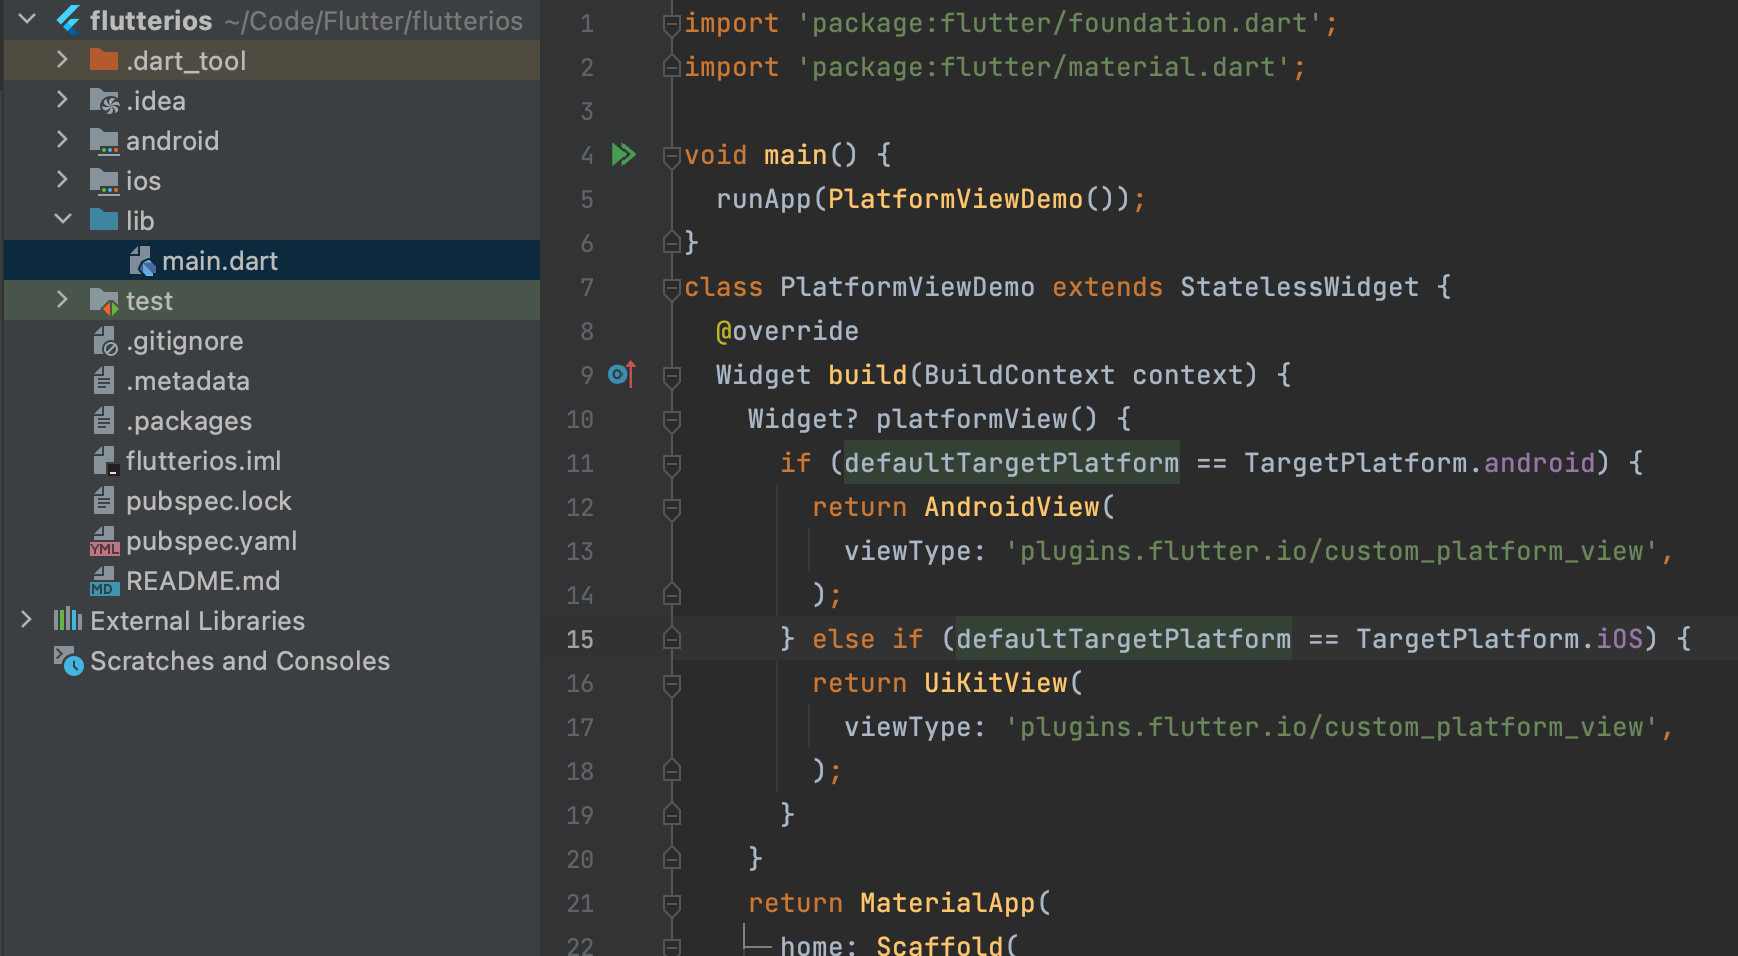1738x956 pixels.
Task: Click Scaffold on line 22
Action: 939,944
